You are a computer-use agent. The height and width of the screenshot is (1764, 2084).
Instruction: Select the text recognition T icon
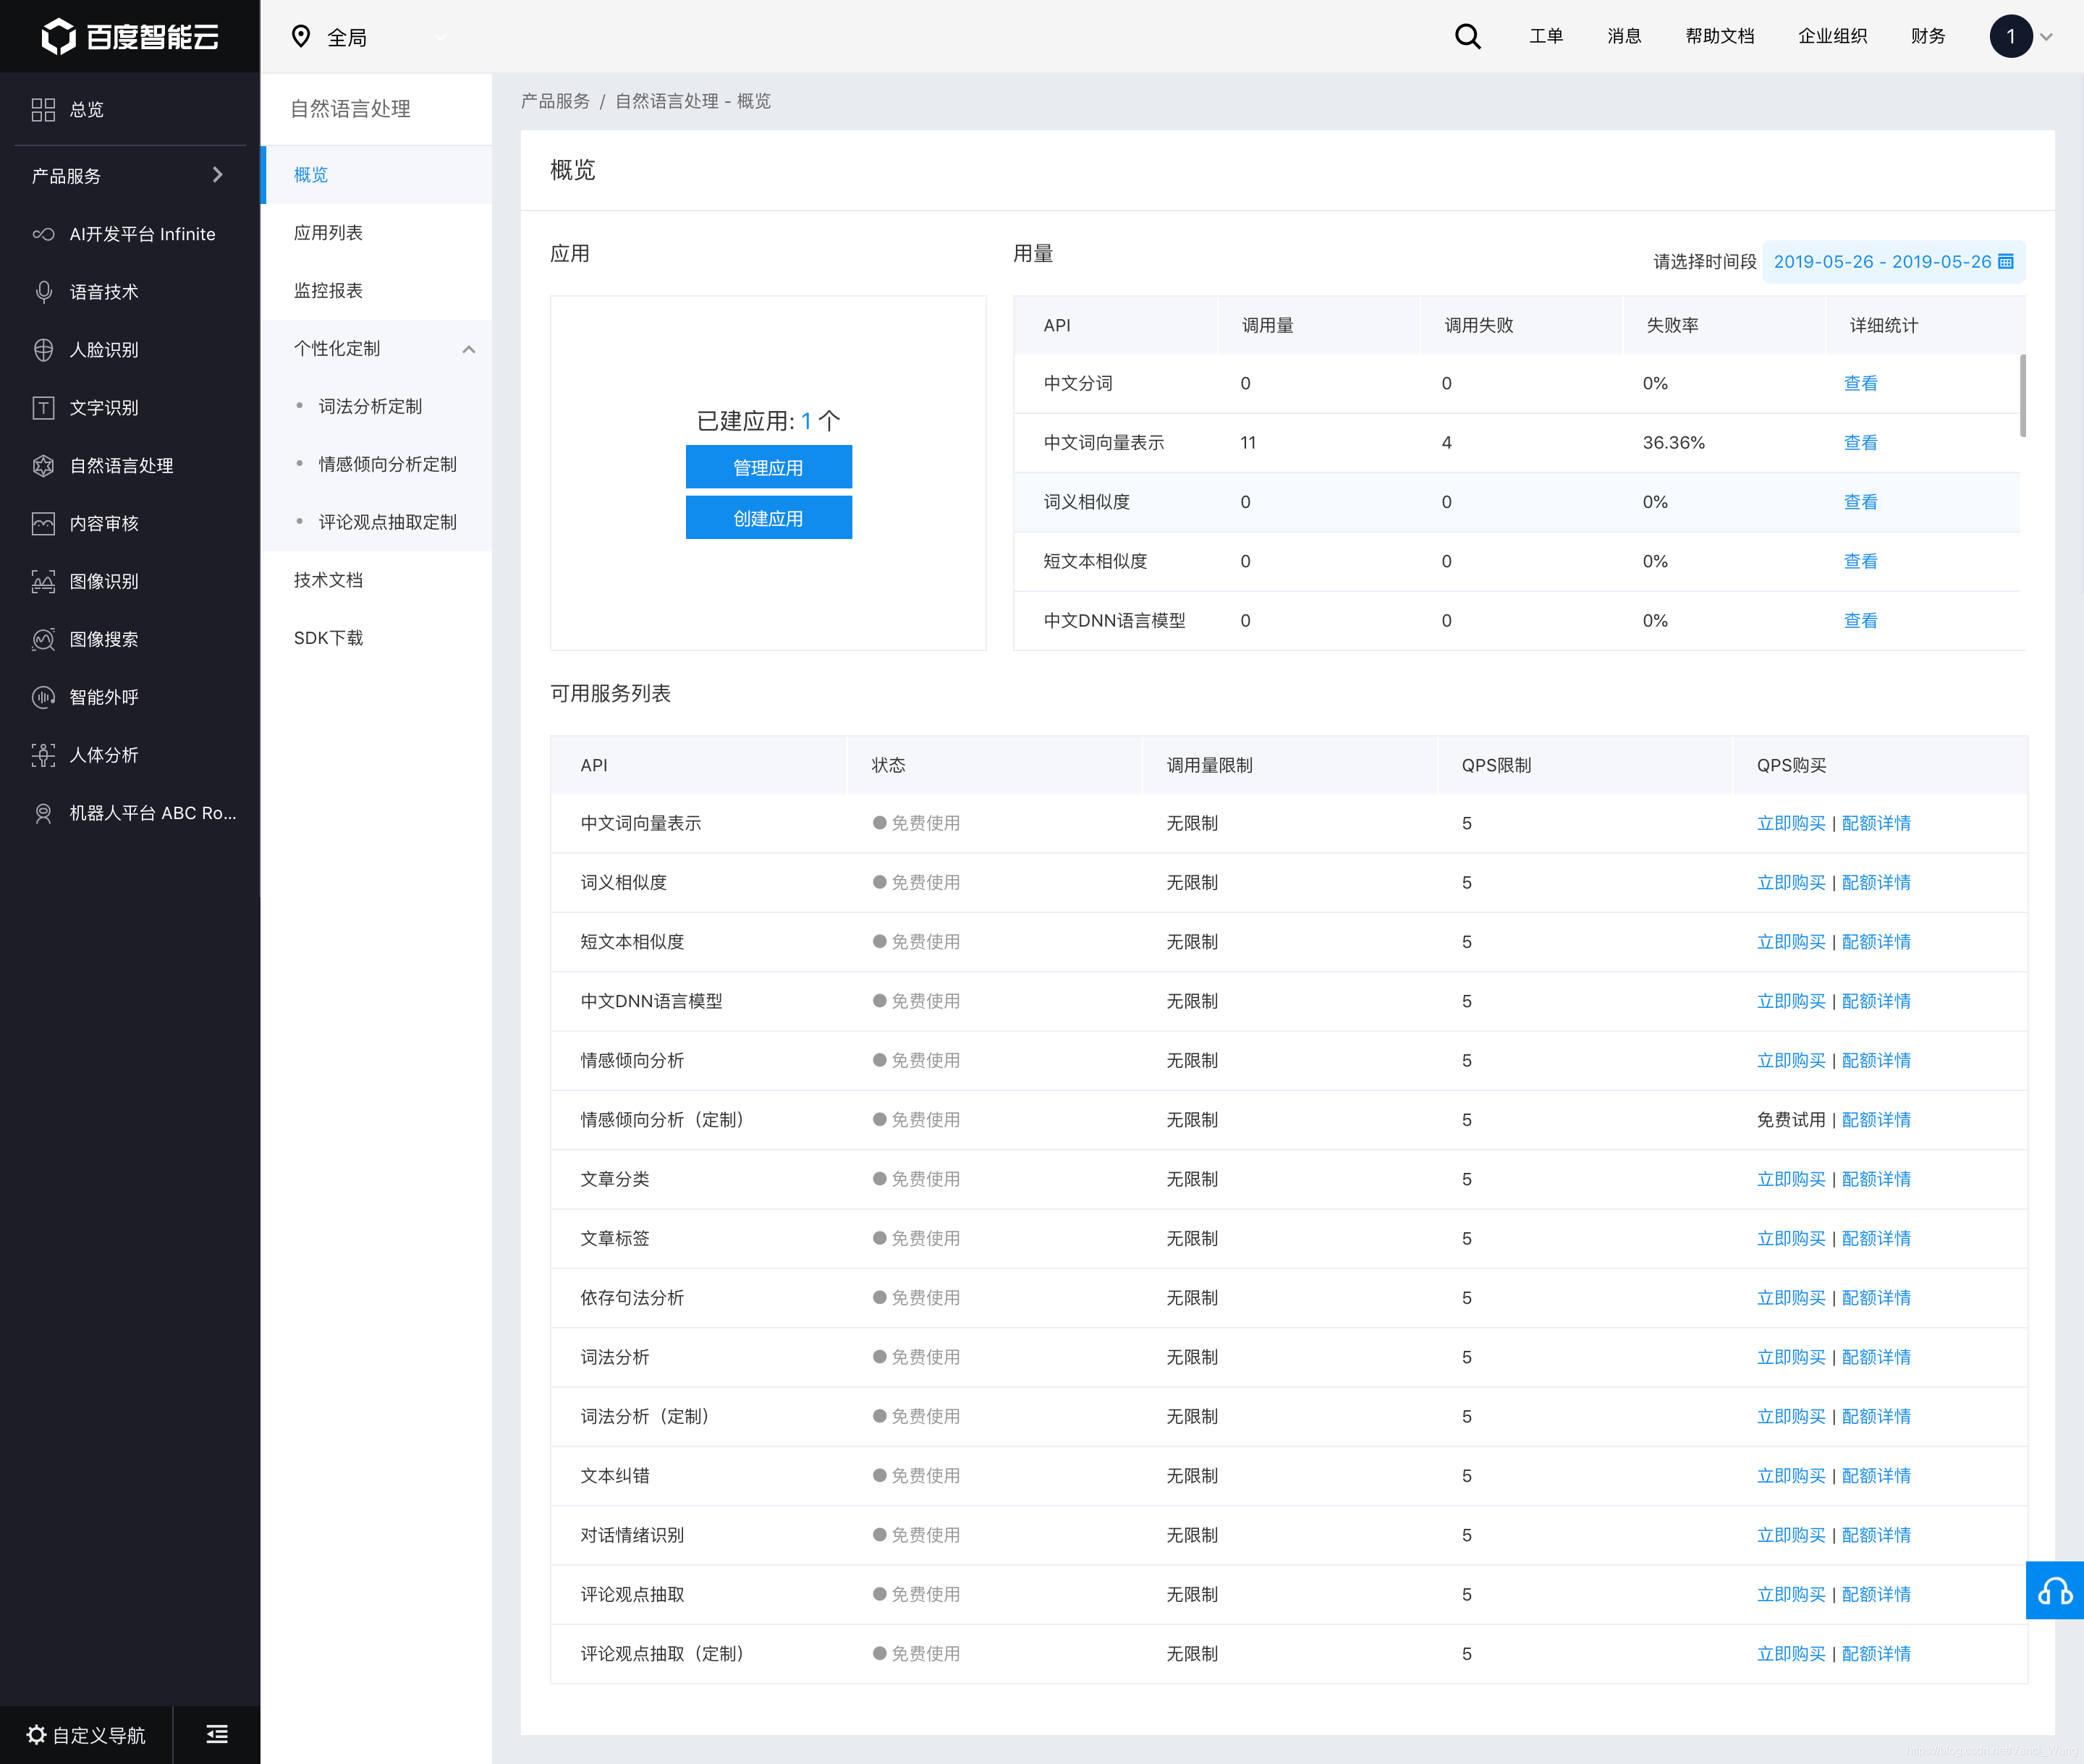click(x=43, y=408)
